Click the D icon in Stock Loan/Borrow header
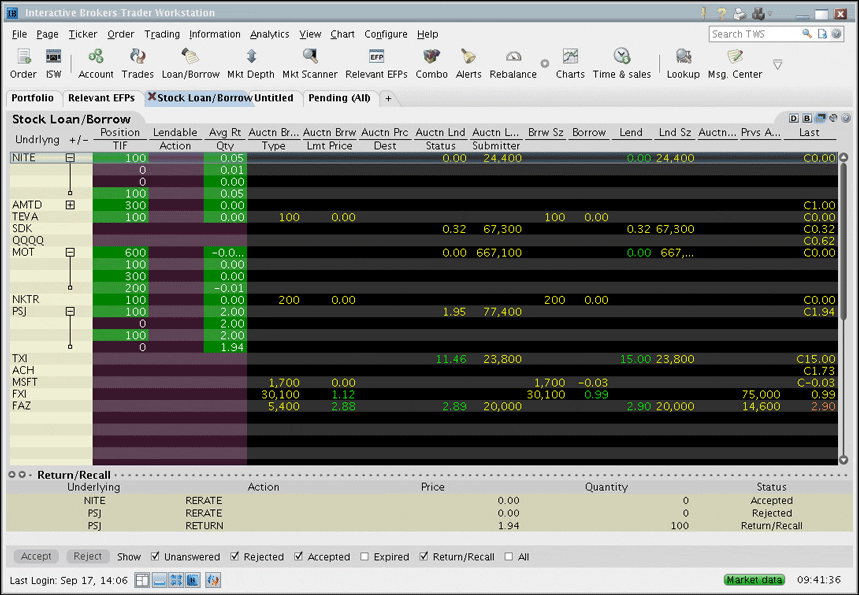This screenshot has height=595, width=859. point(794,118)
